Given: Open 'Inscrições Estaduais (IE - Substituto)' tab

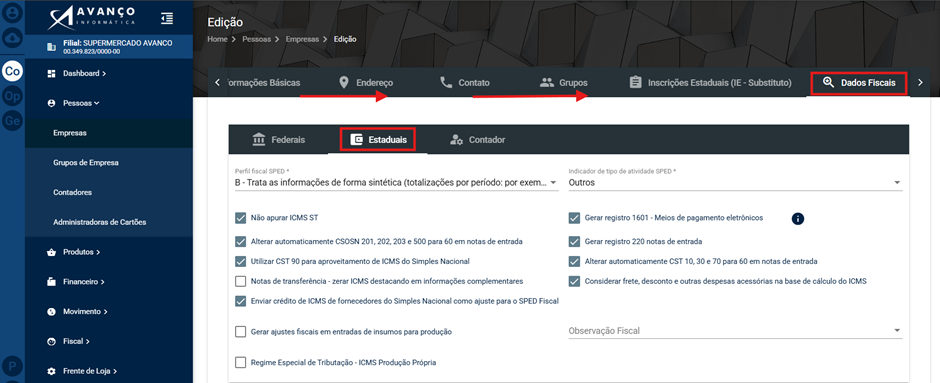Looking at the screenshot, I should pos(710,83).
